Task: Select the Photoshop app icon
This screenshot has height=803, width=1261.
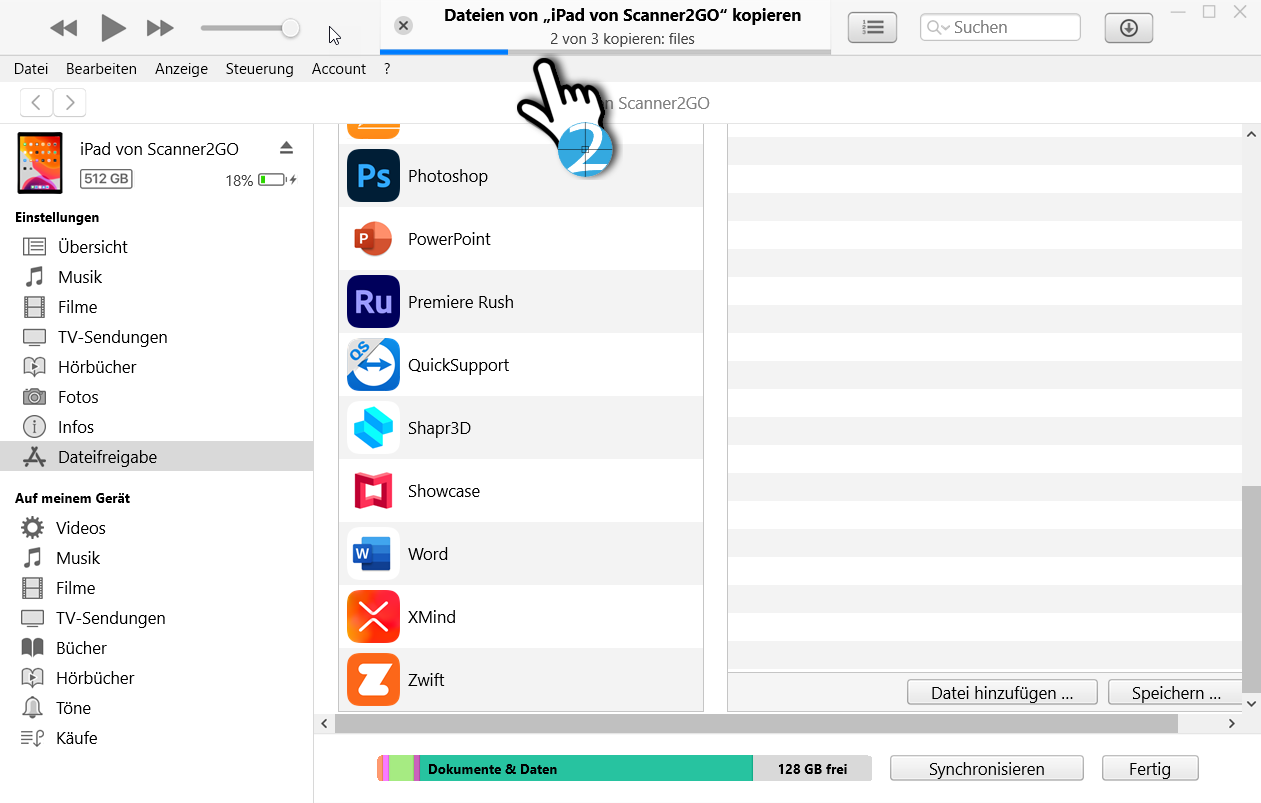Action: [x=373, y=176]
